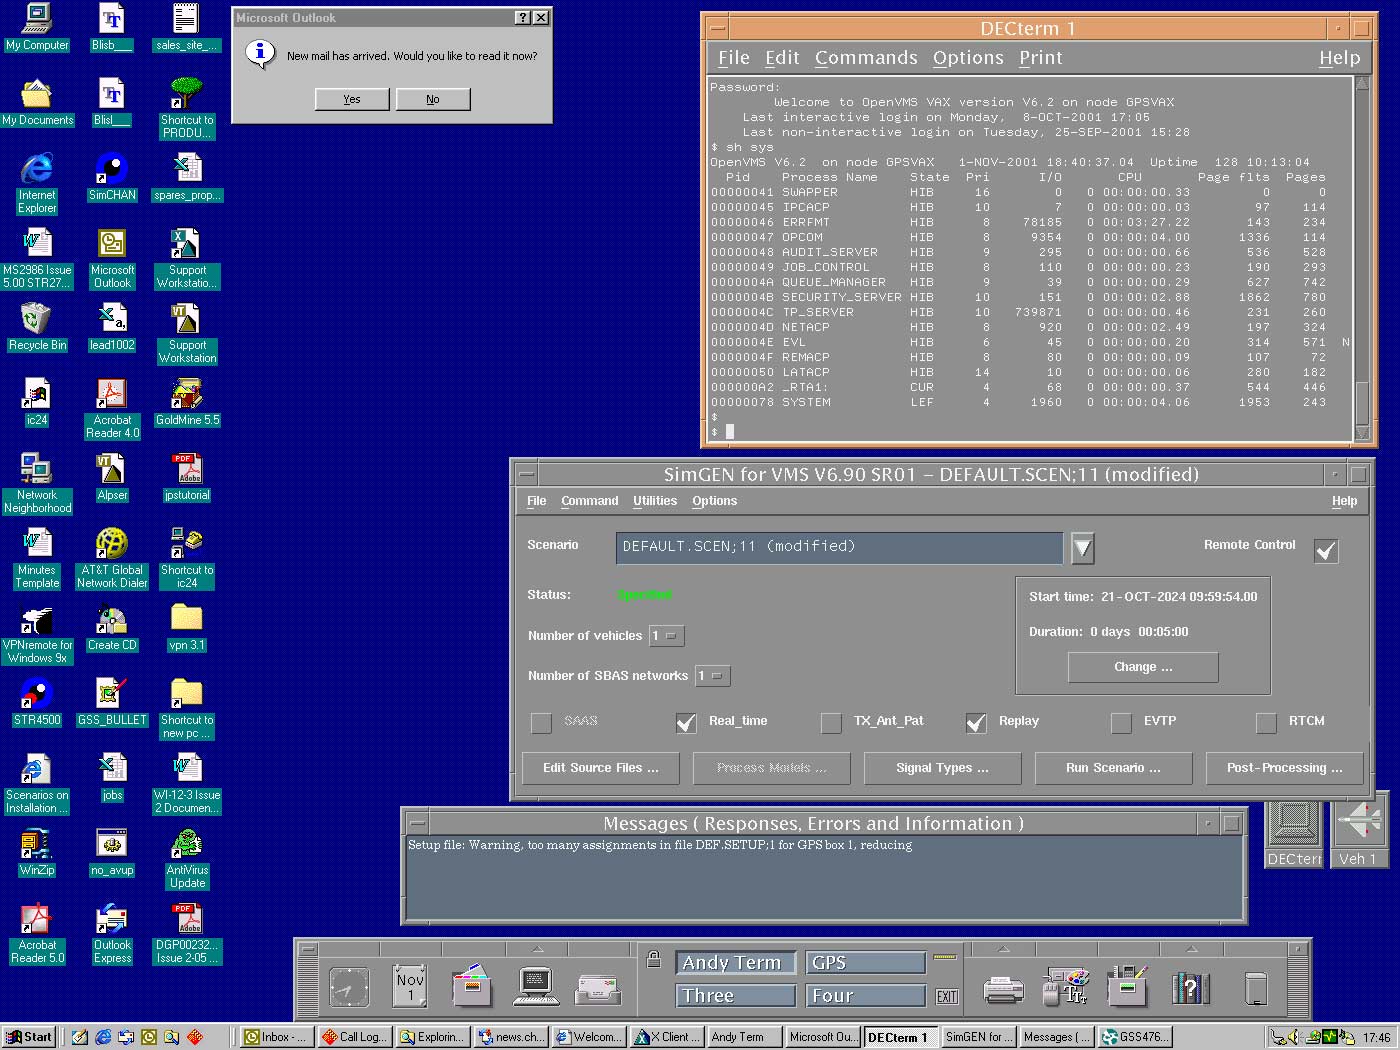1400x1050 pixels.
Task: Open the Nov 1 calendar icon
Action: coord(410,986)
